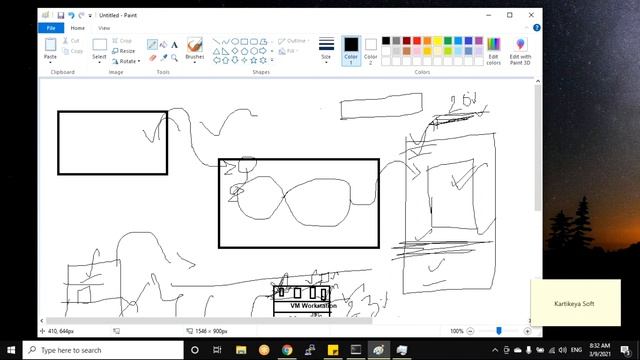
Task: Open File Explorer from the taskbar
Action: [241, 350]
